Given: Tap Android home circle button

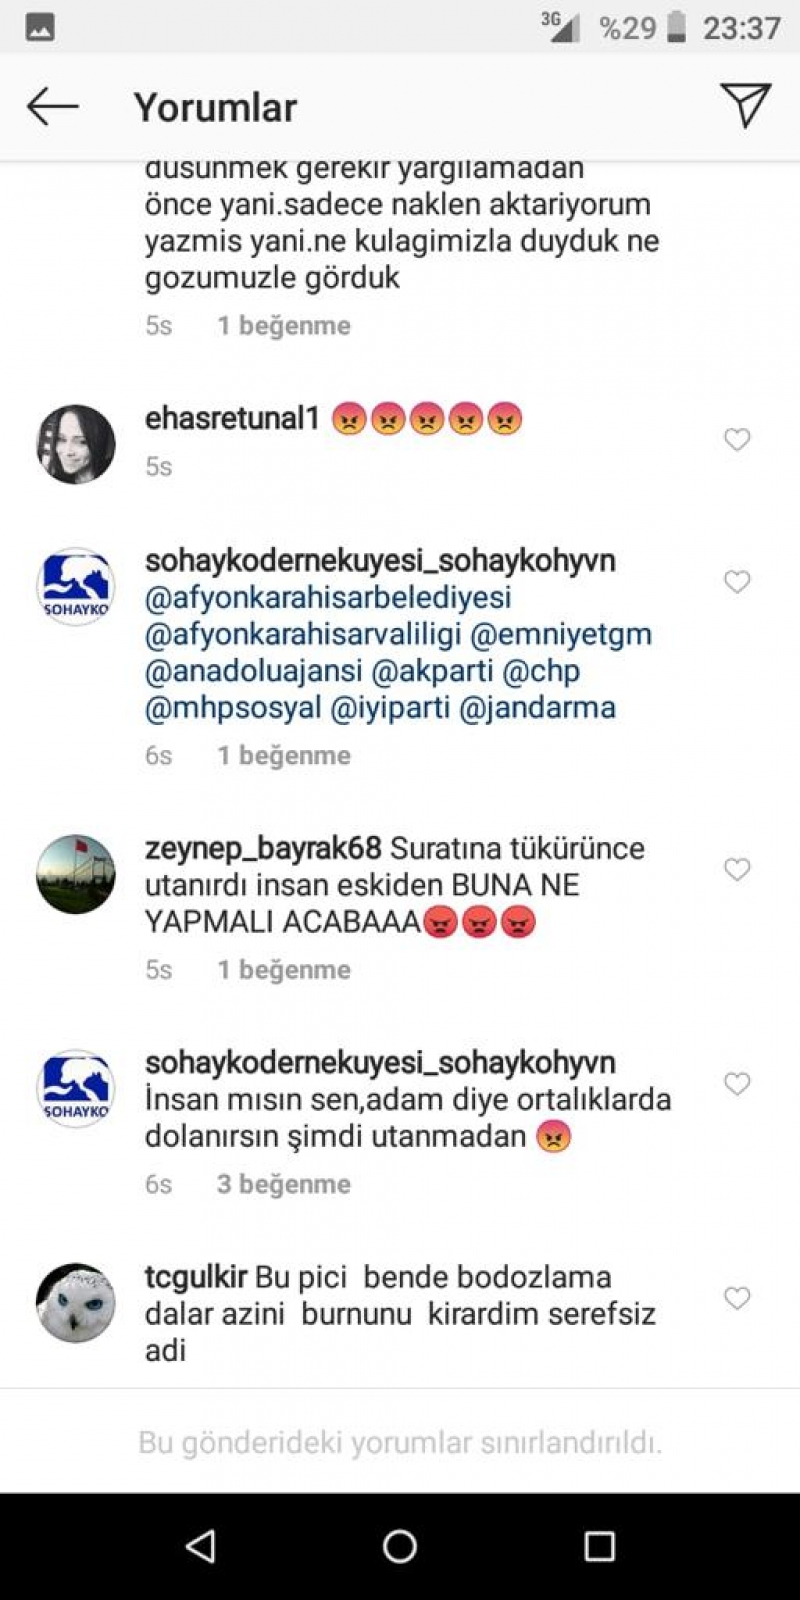Looking at the screenshot, I should (x=400, y=1546).
